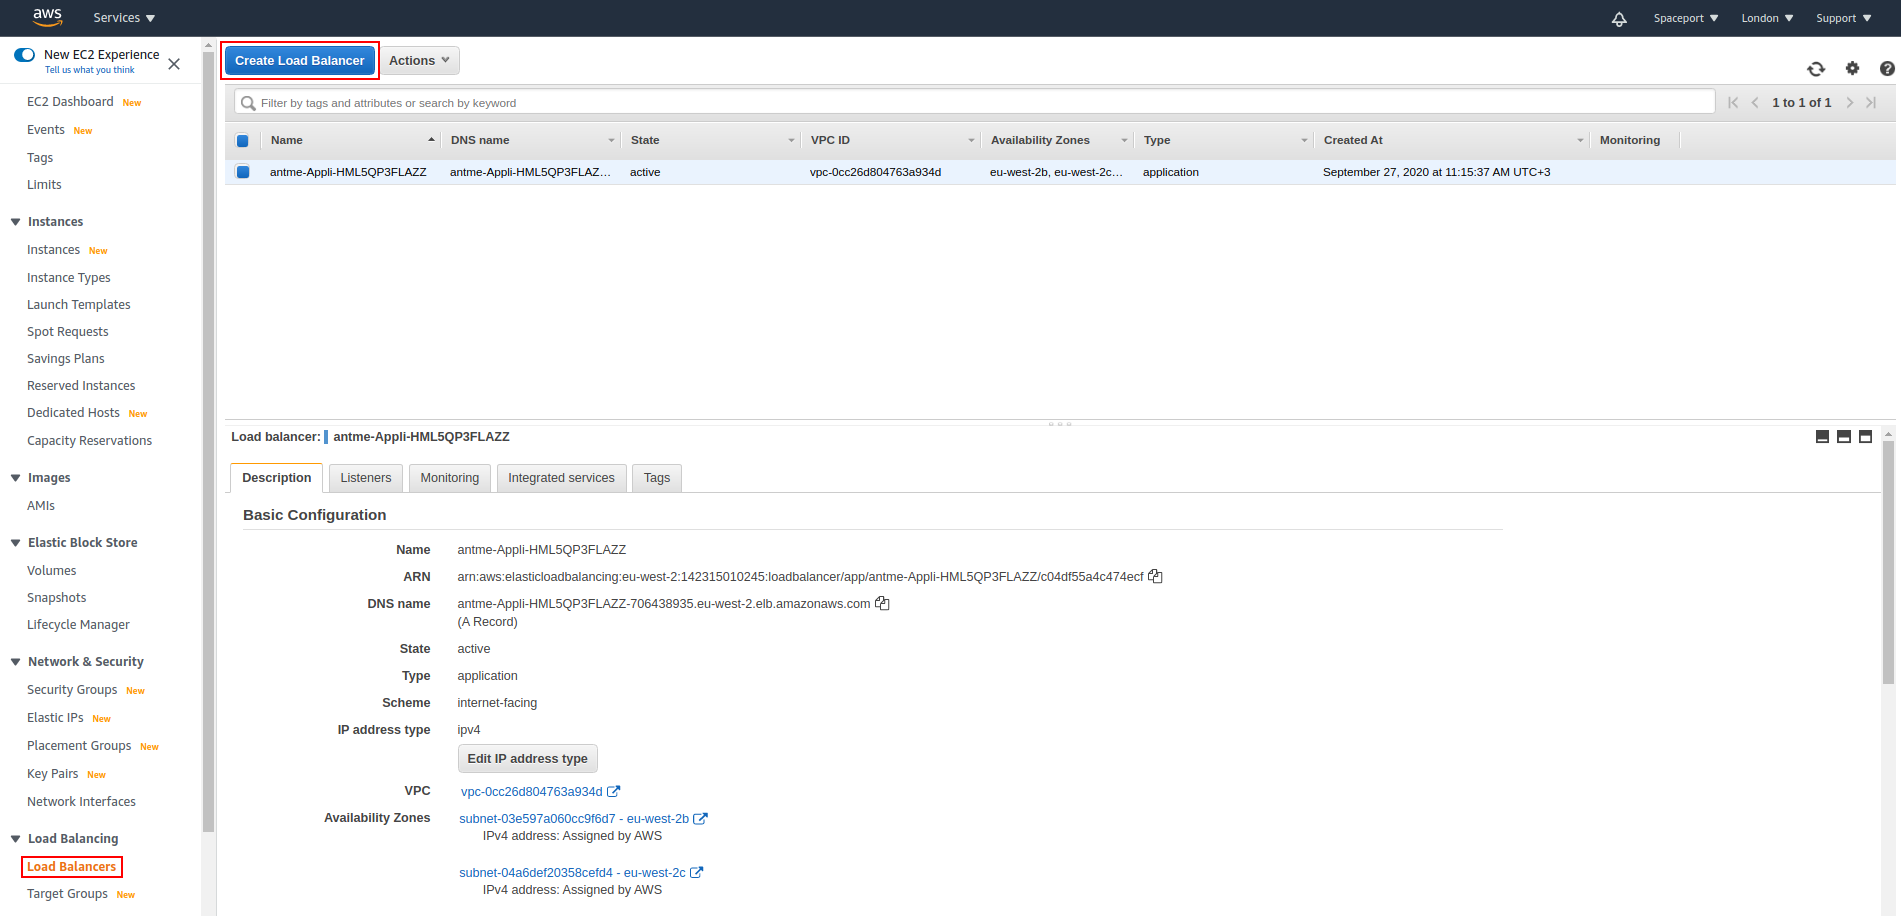
Task: Click the AWS logo home icon
Action: point(47,17)
